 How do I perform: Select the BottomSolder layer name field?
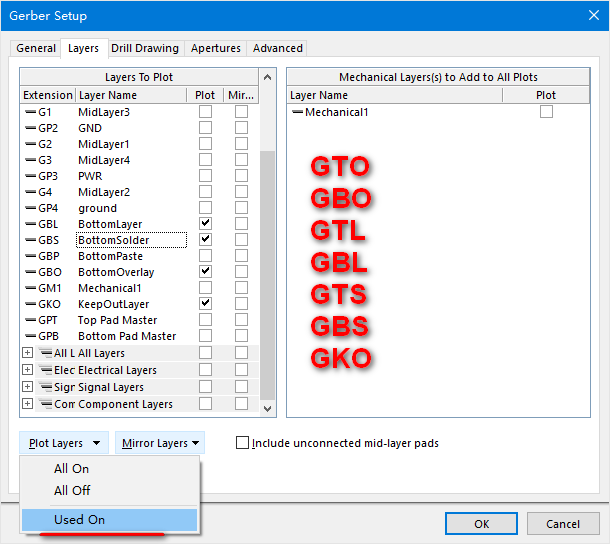coord(131,240)
